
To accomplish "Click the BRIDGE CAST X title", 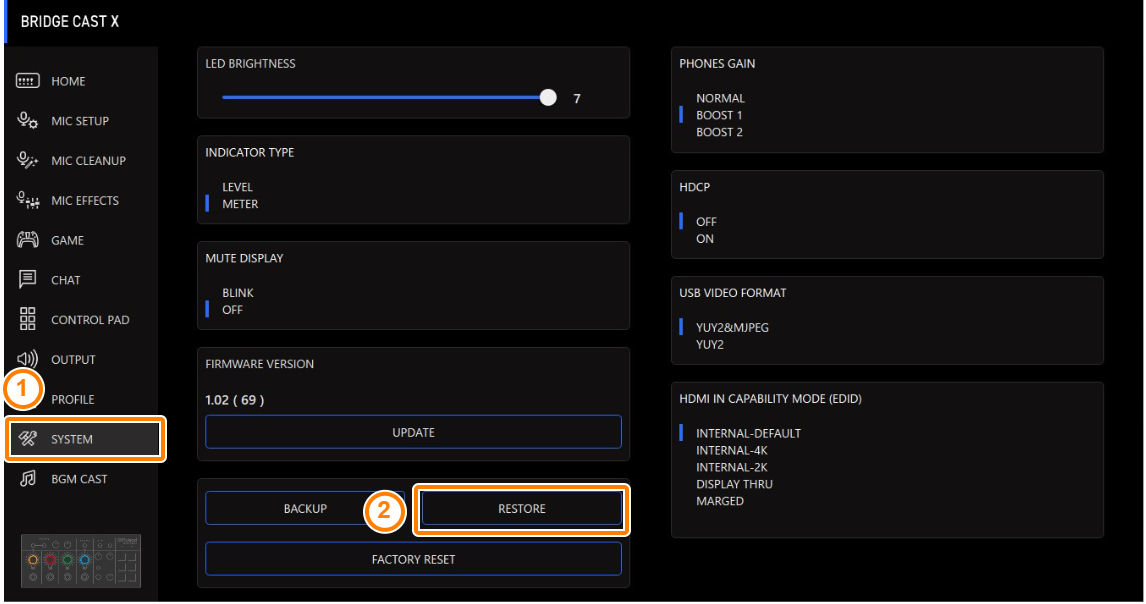I will tap(69, 21).
